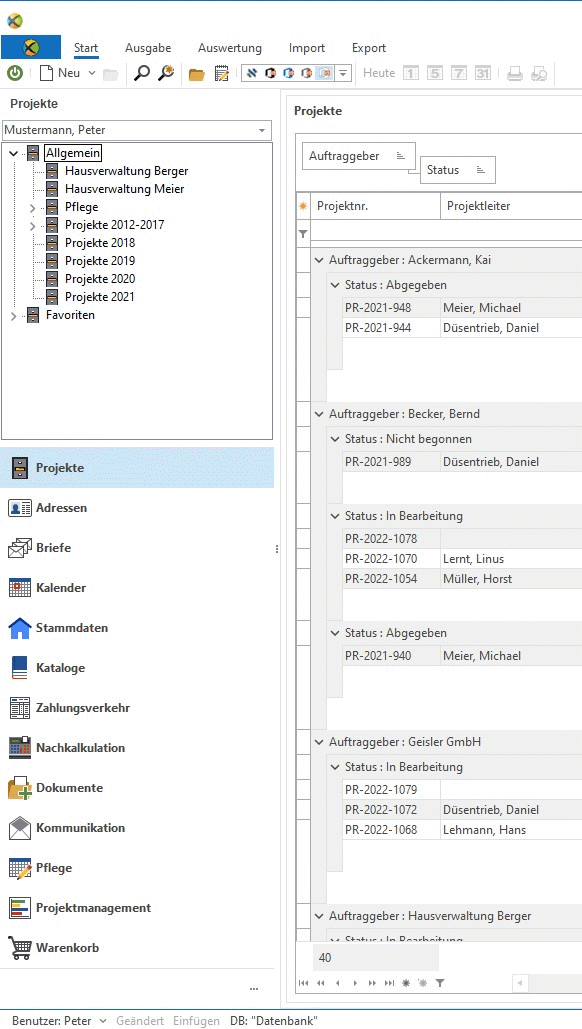Click the Auftraggeber grouping column chip

pos(358,156)
